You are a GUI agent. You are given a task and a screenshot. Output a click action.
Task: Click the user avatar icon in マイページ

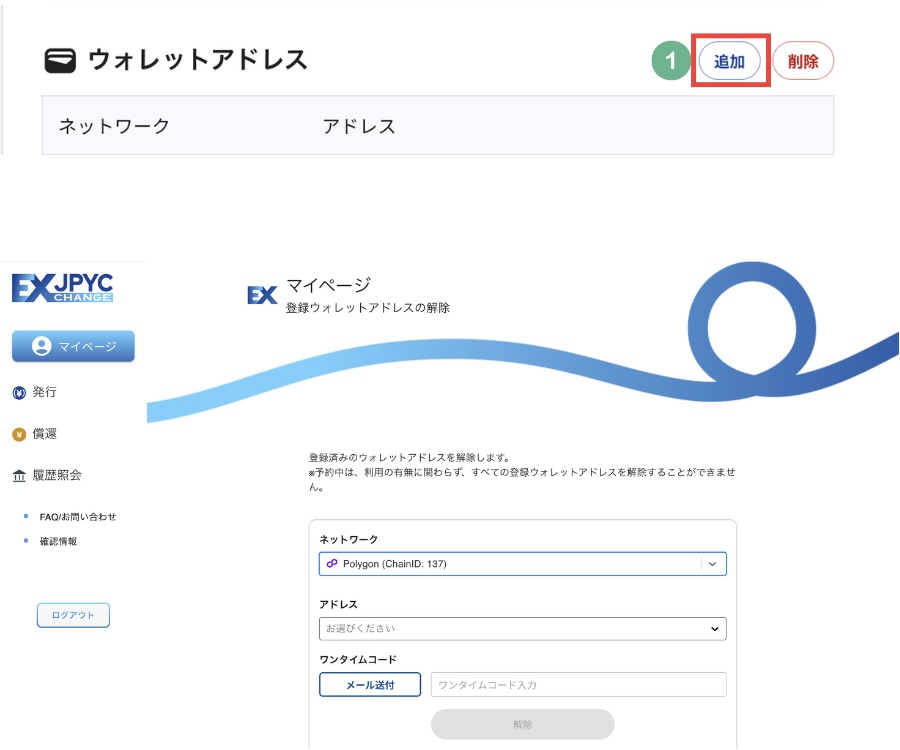point(41,346)
